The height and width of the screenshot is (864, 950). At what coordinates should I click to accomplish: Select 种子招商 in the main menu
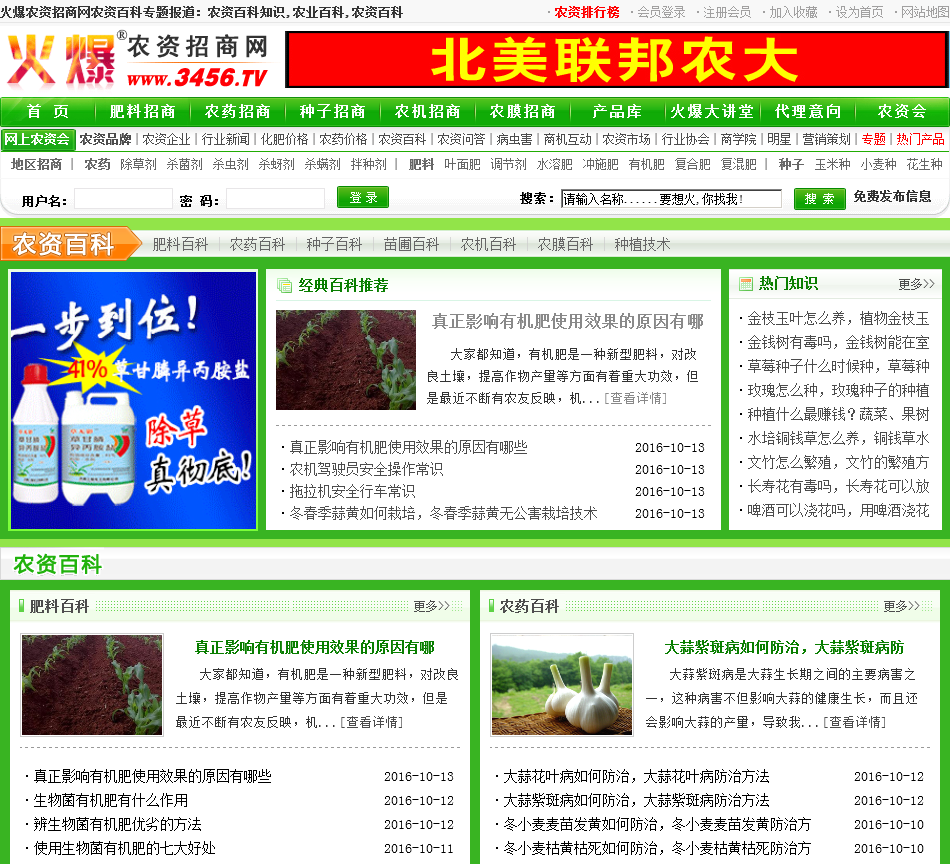click(x=333, y=111)
